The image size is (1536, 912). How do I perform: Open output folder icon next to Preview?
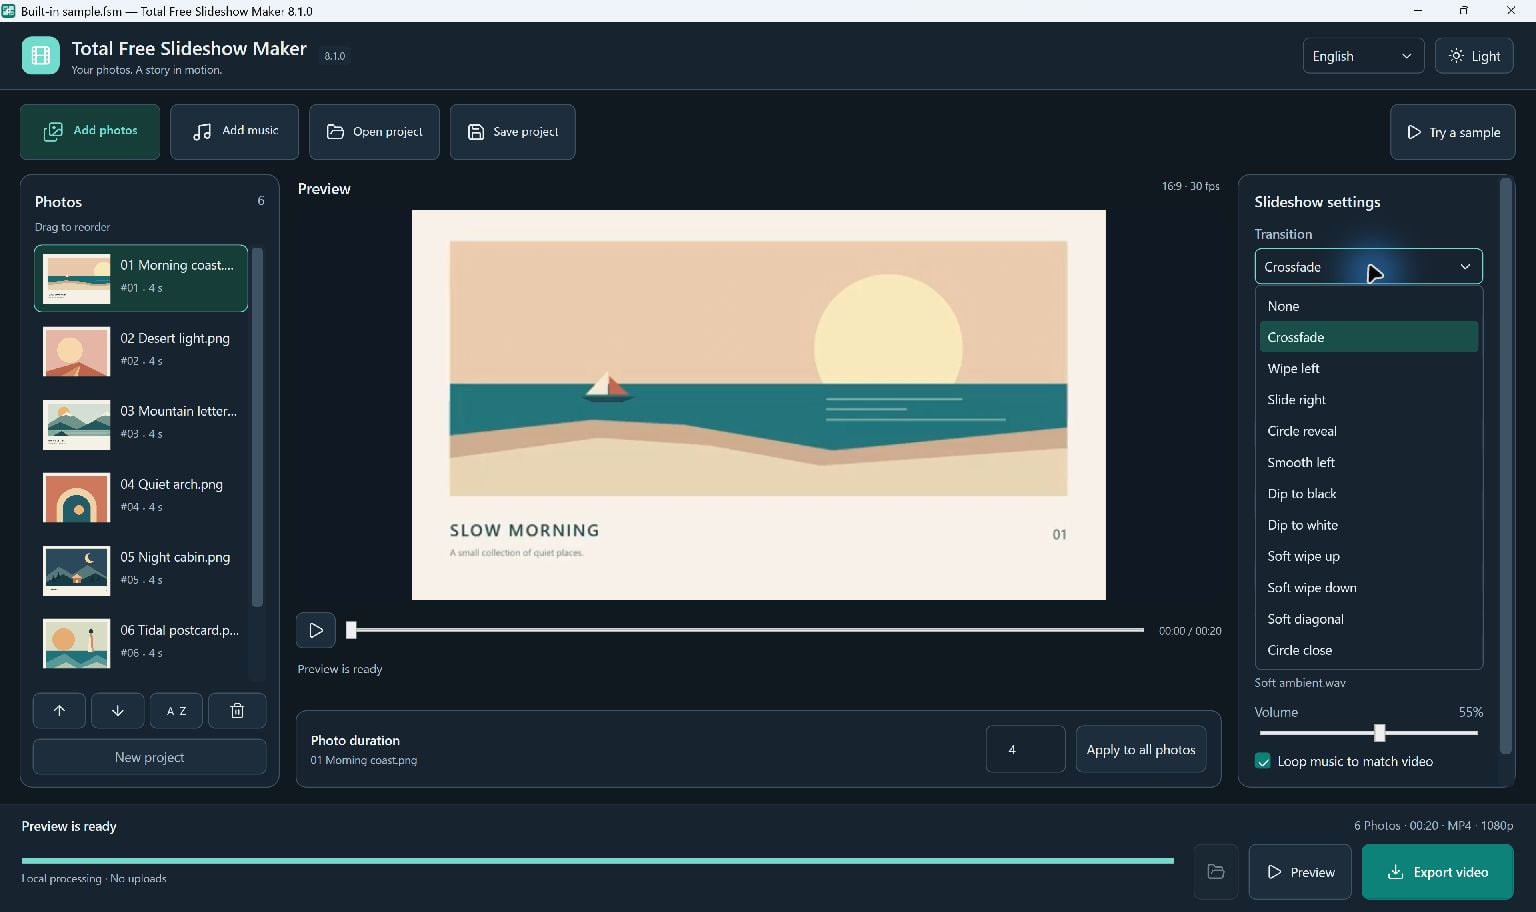(1216, 872)
